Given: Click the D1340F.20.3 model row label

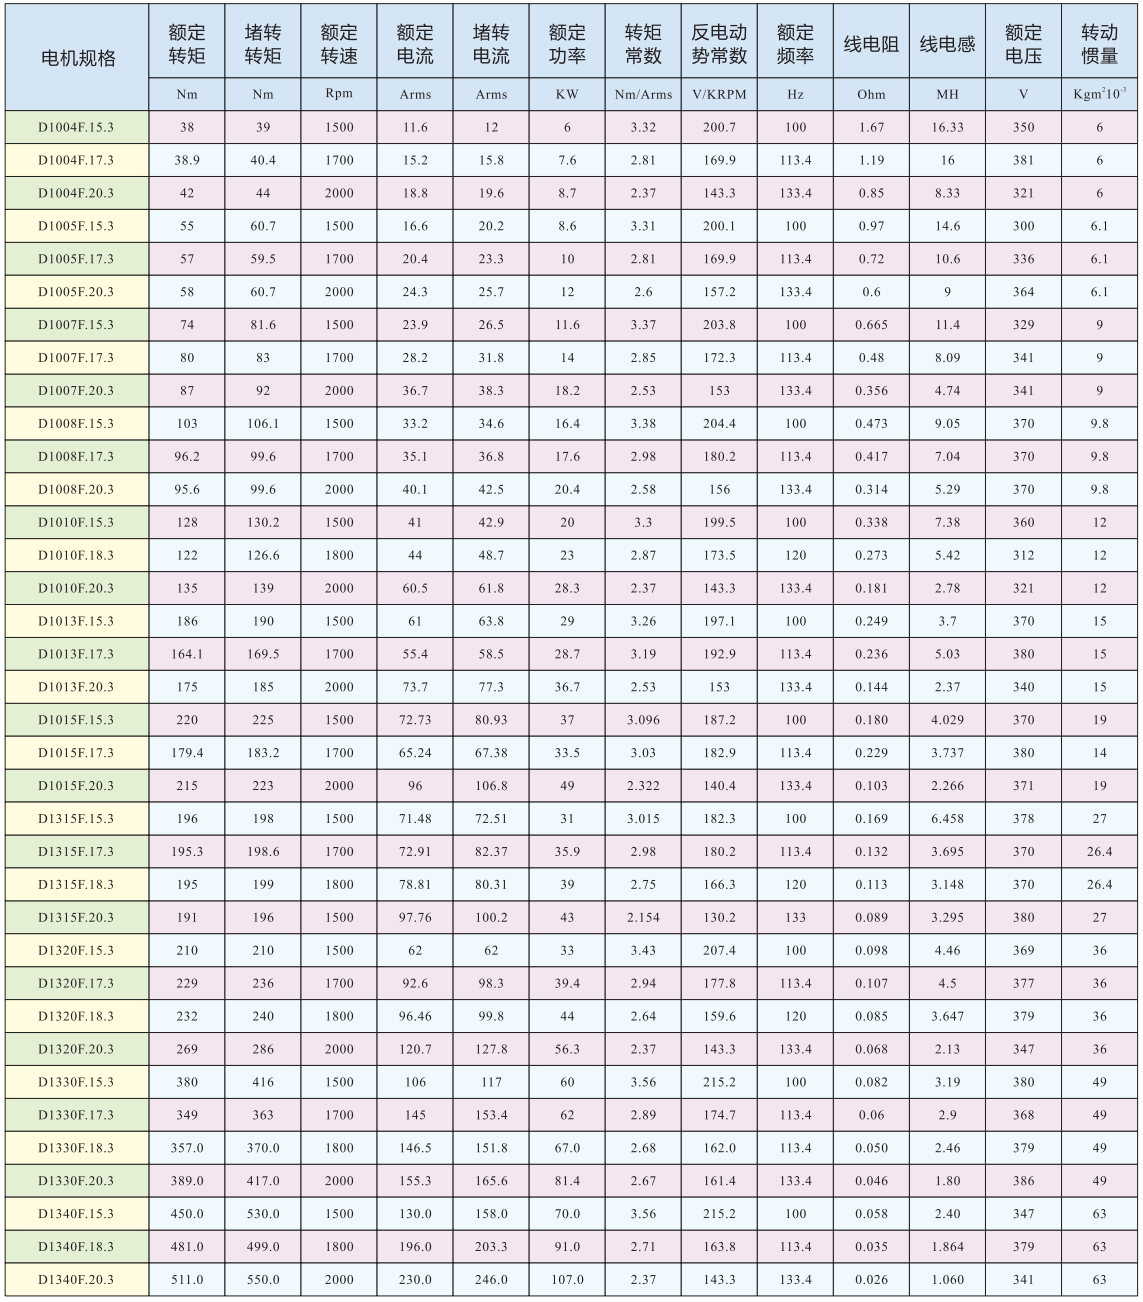Looking at the screenshot, I should pyautogui.click(x=76, y=1279).
